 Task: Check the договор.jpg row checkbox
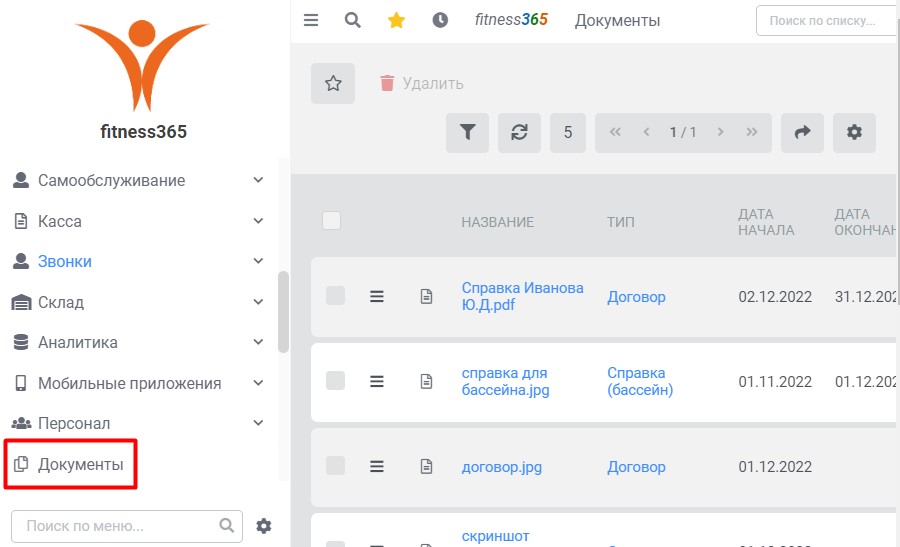point(335,465)
